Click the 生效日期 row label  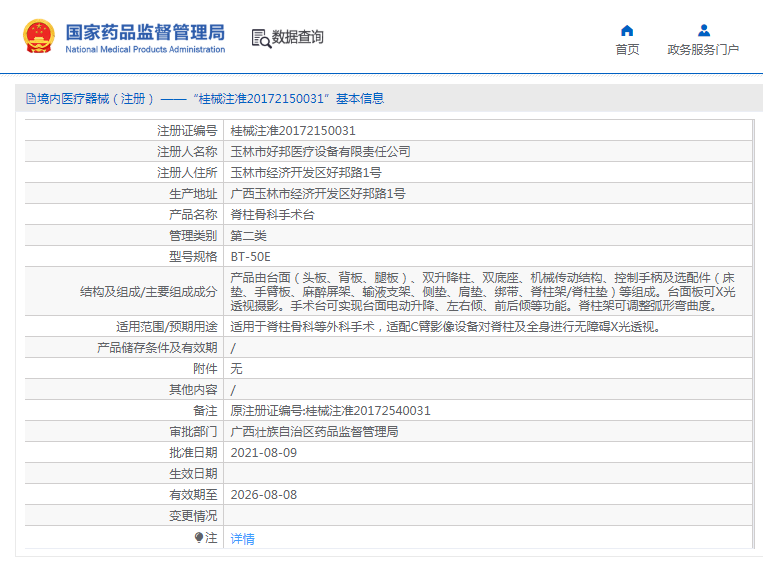point(193,473)
